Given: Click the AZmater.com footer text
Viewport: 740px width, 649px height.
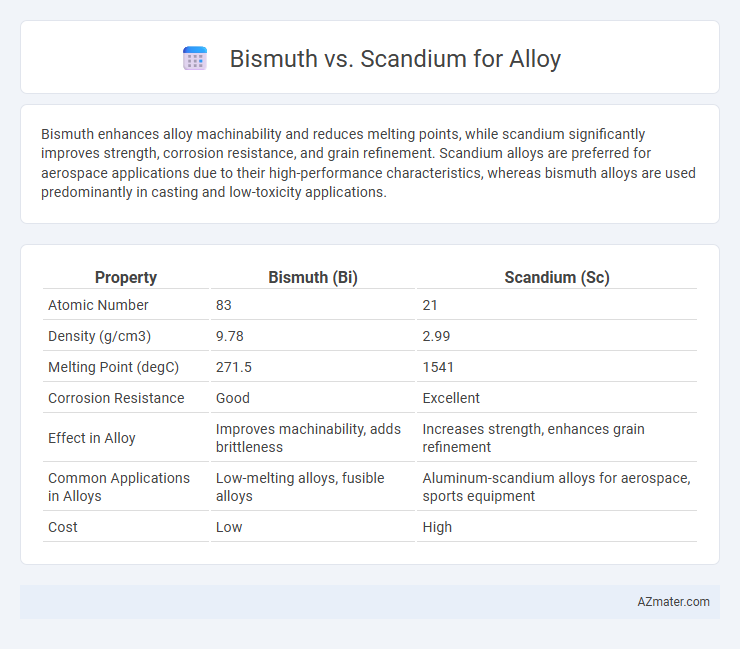Looking at the screenshot, I should 673,602.
